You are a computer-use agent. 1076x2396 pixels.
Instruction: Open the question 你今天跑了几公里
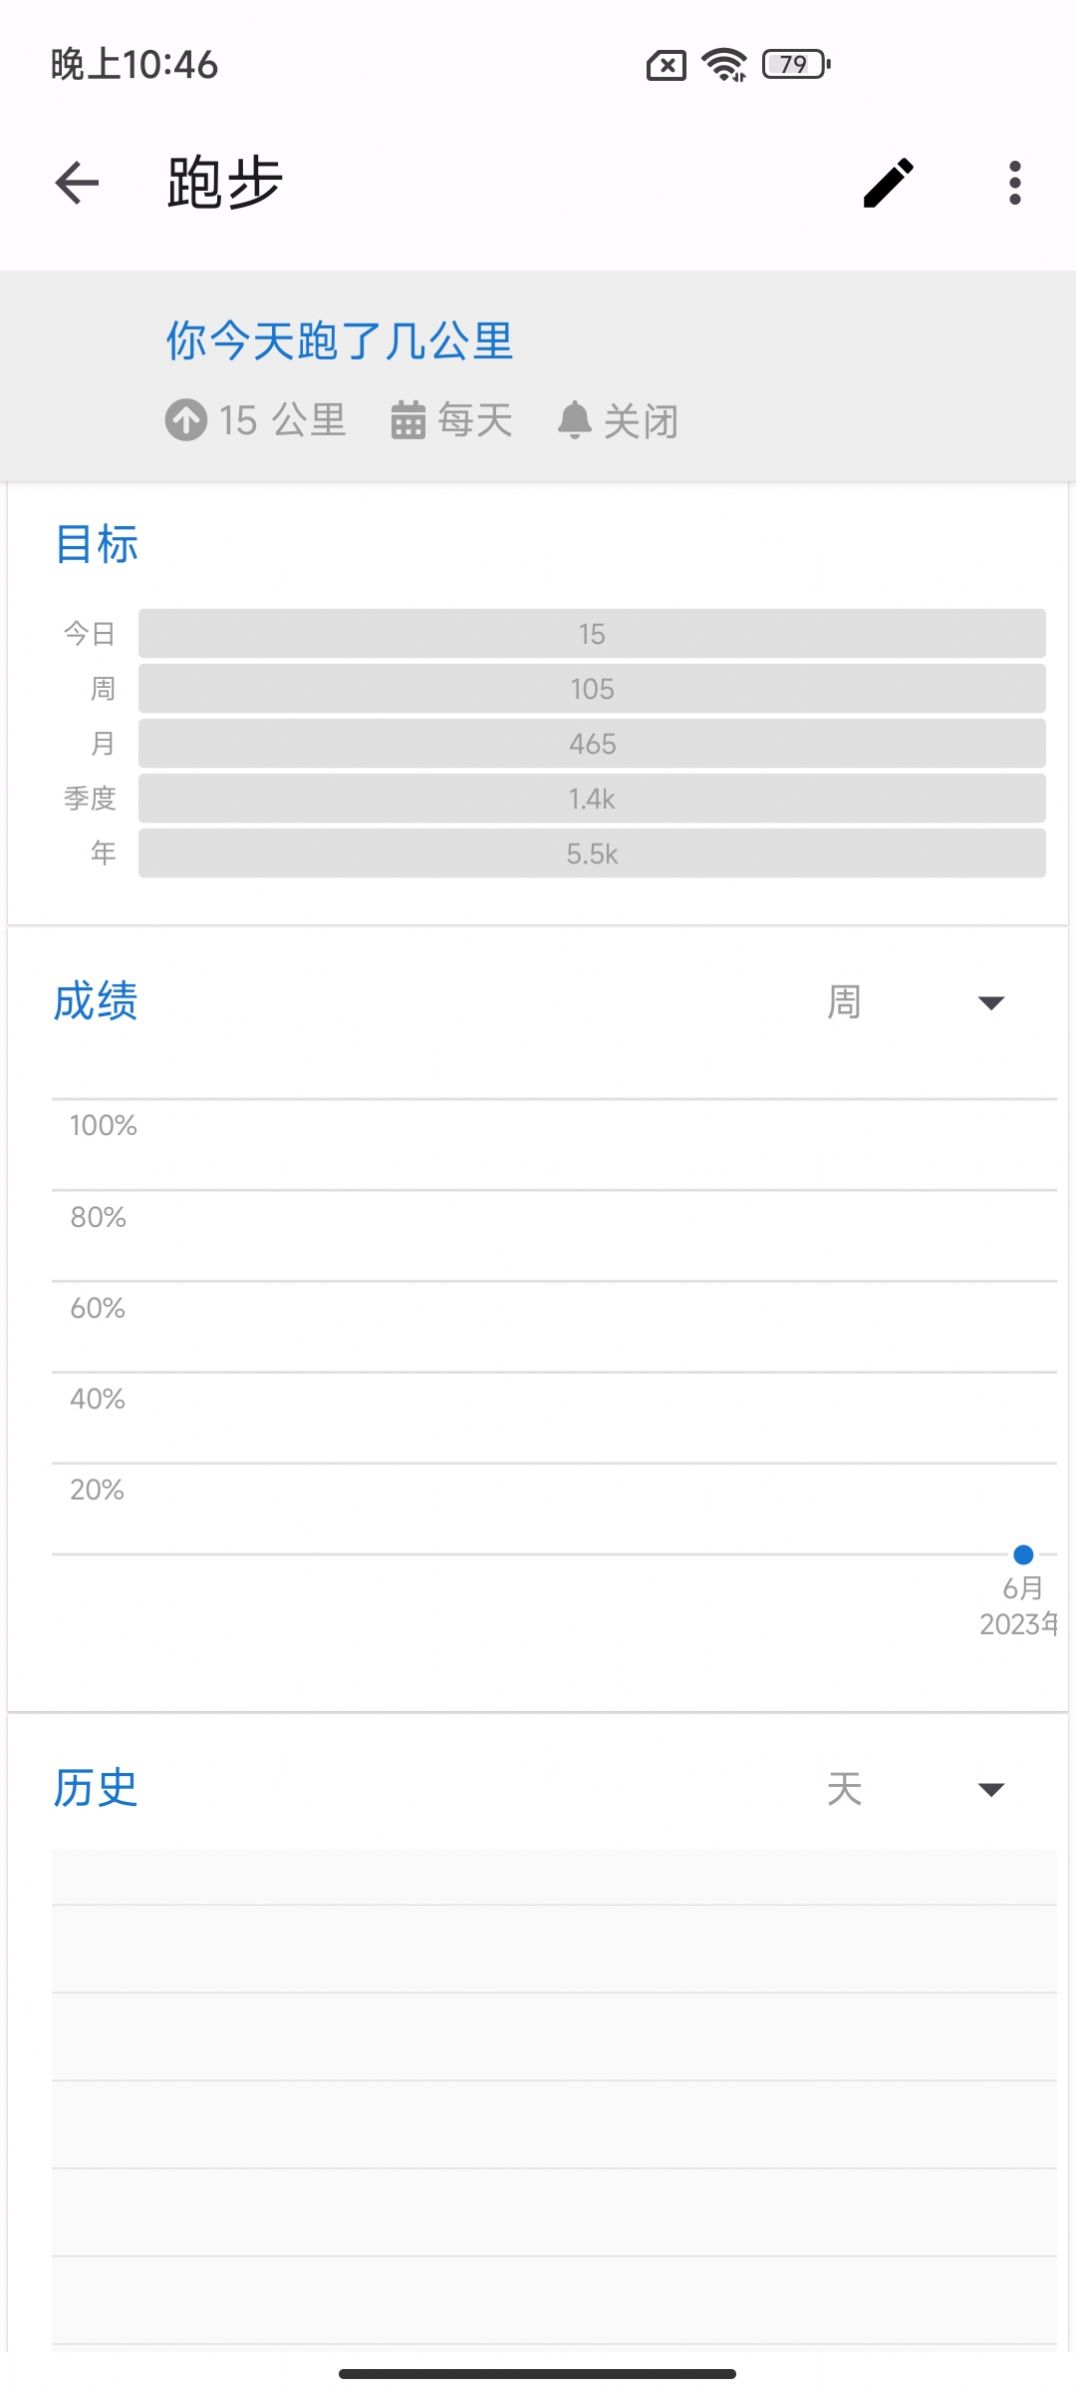pyautogui.click(x=338, y=341)
